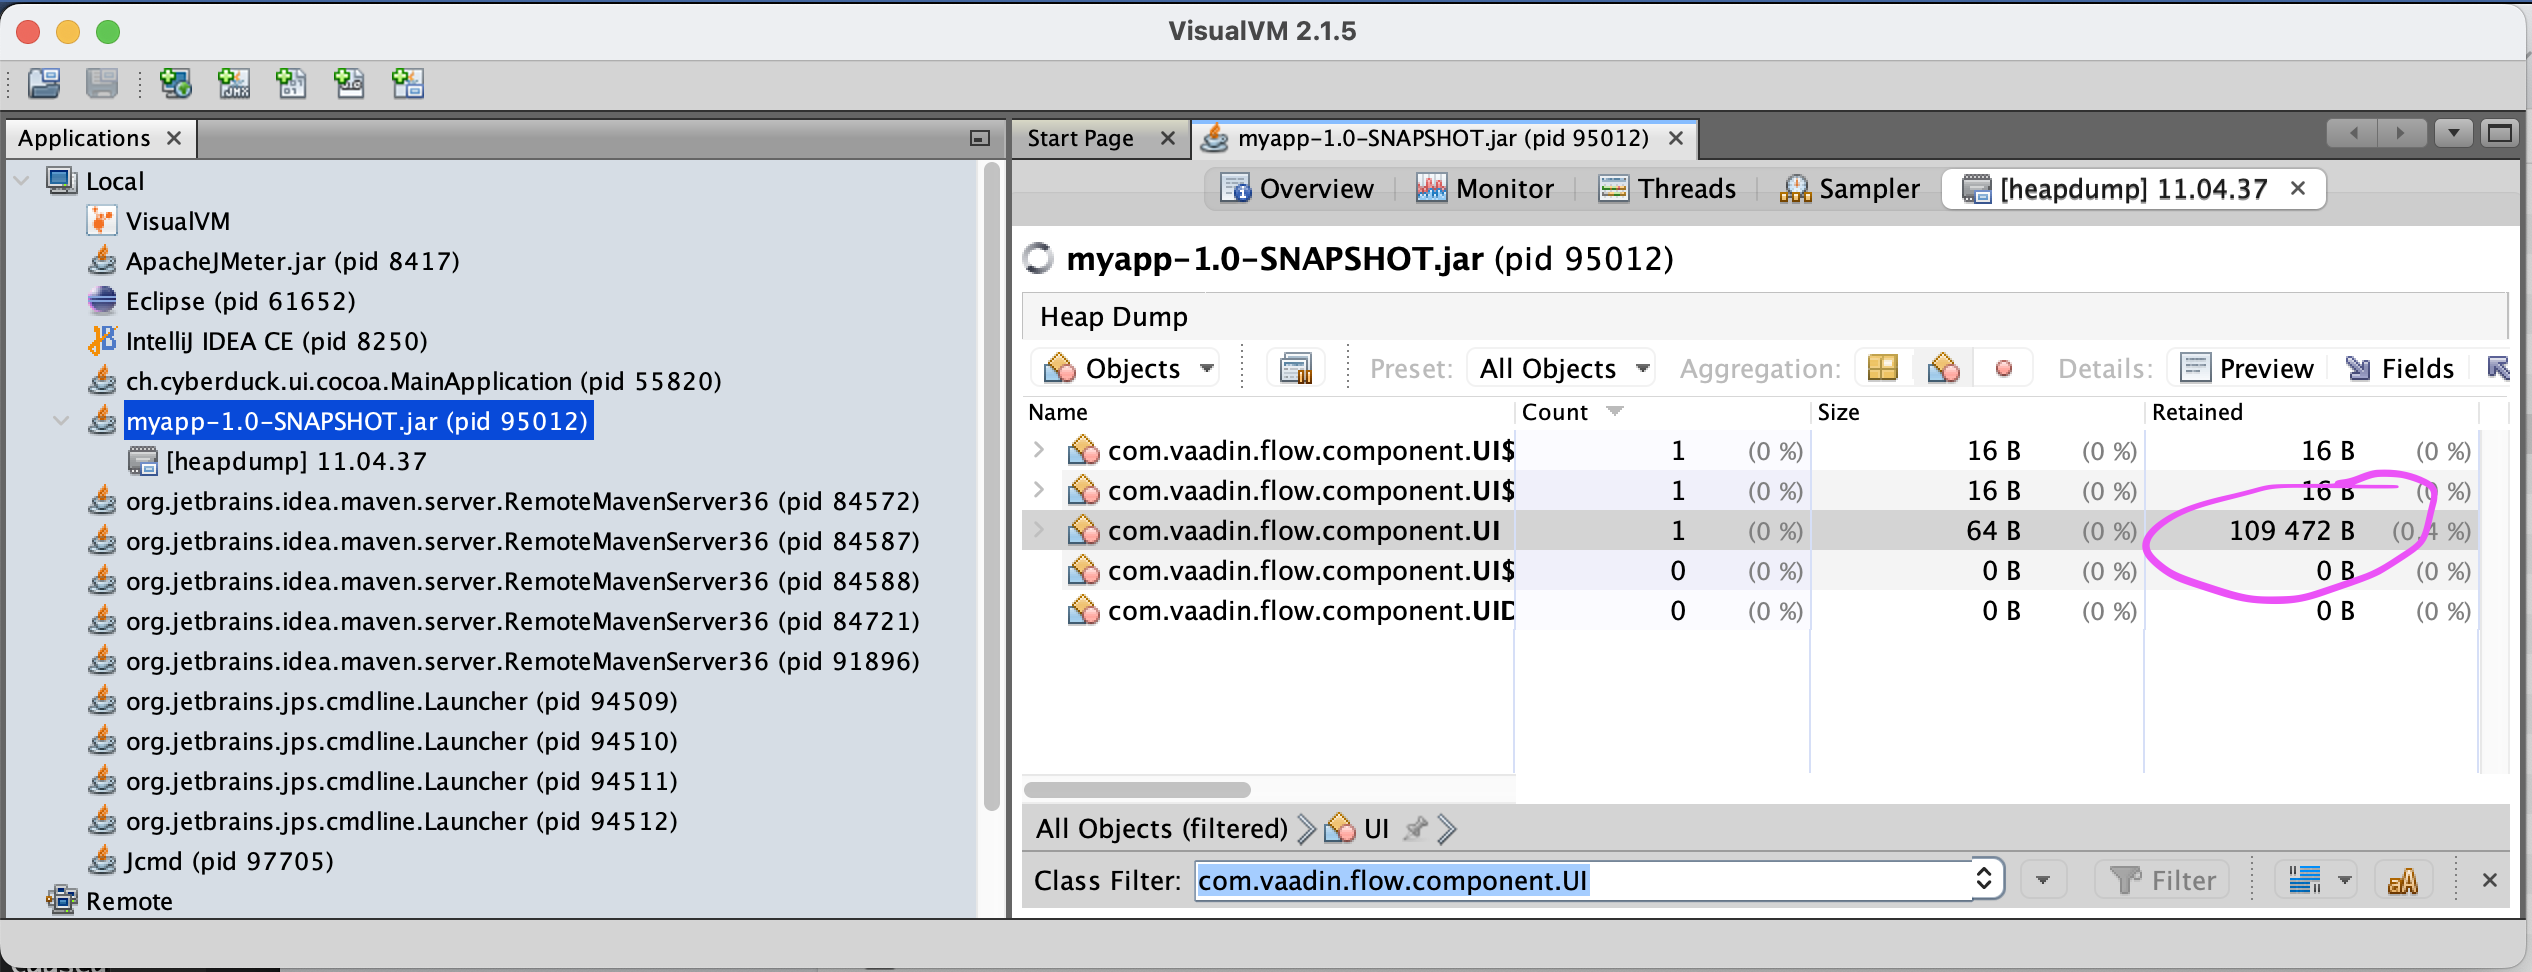Select the case-sensitive filter match icon
Screen dimensions: 2532x972
click(x=2404, y=880)
